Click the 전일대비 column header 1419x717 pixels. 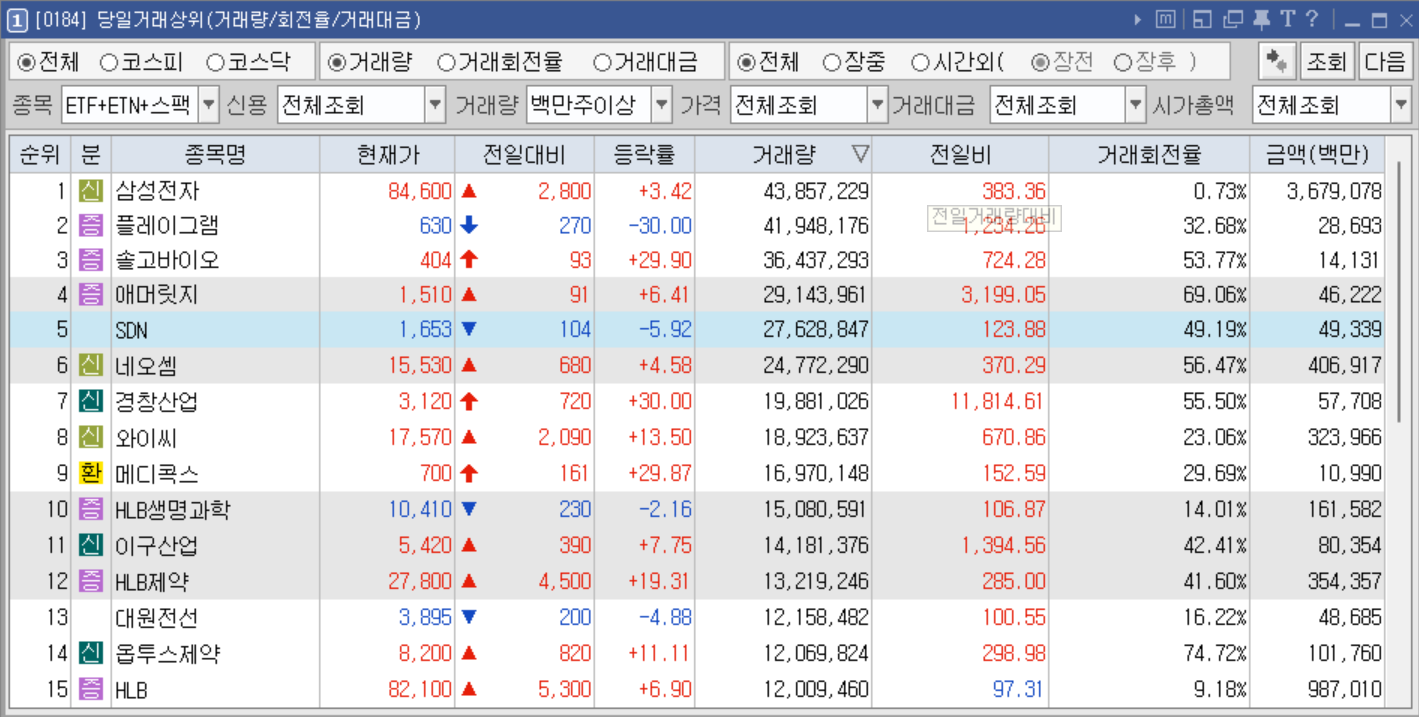[x=524, y=154]
